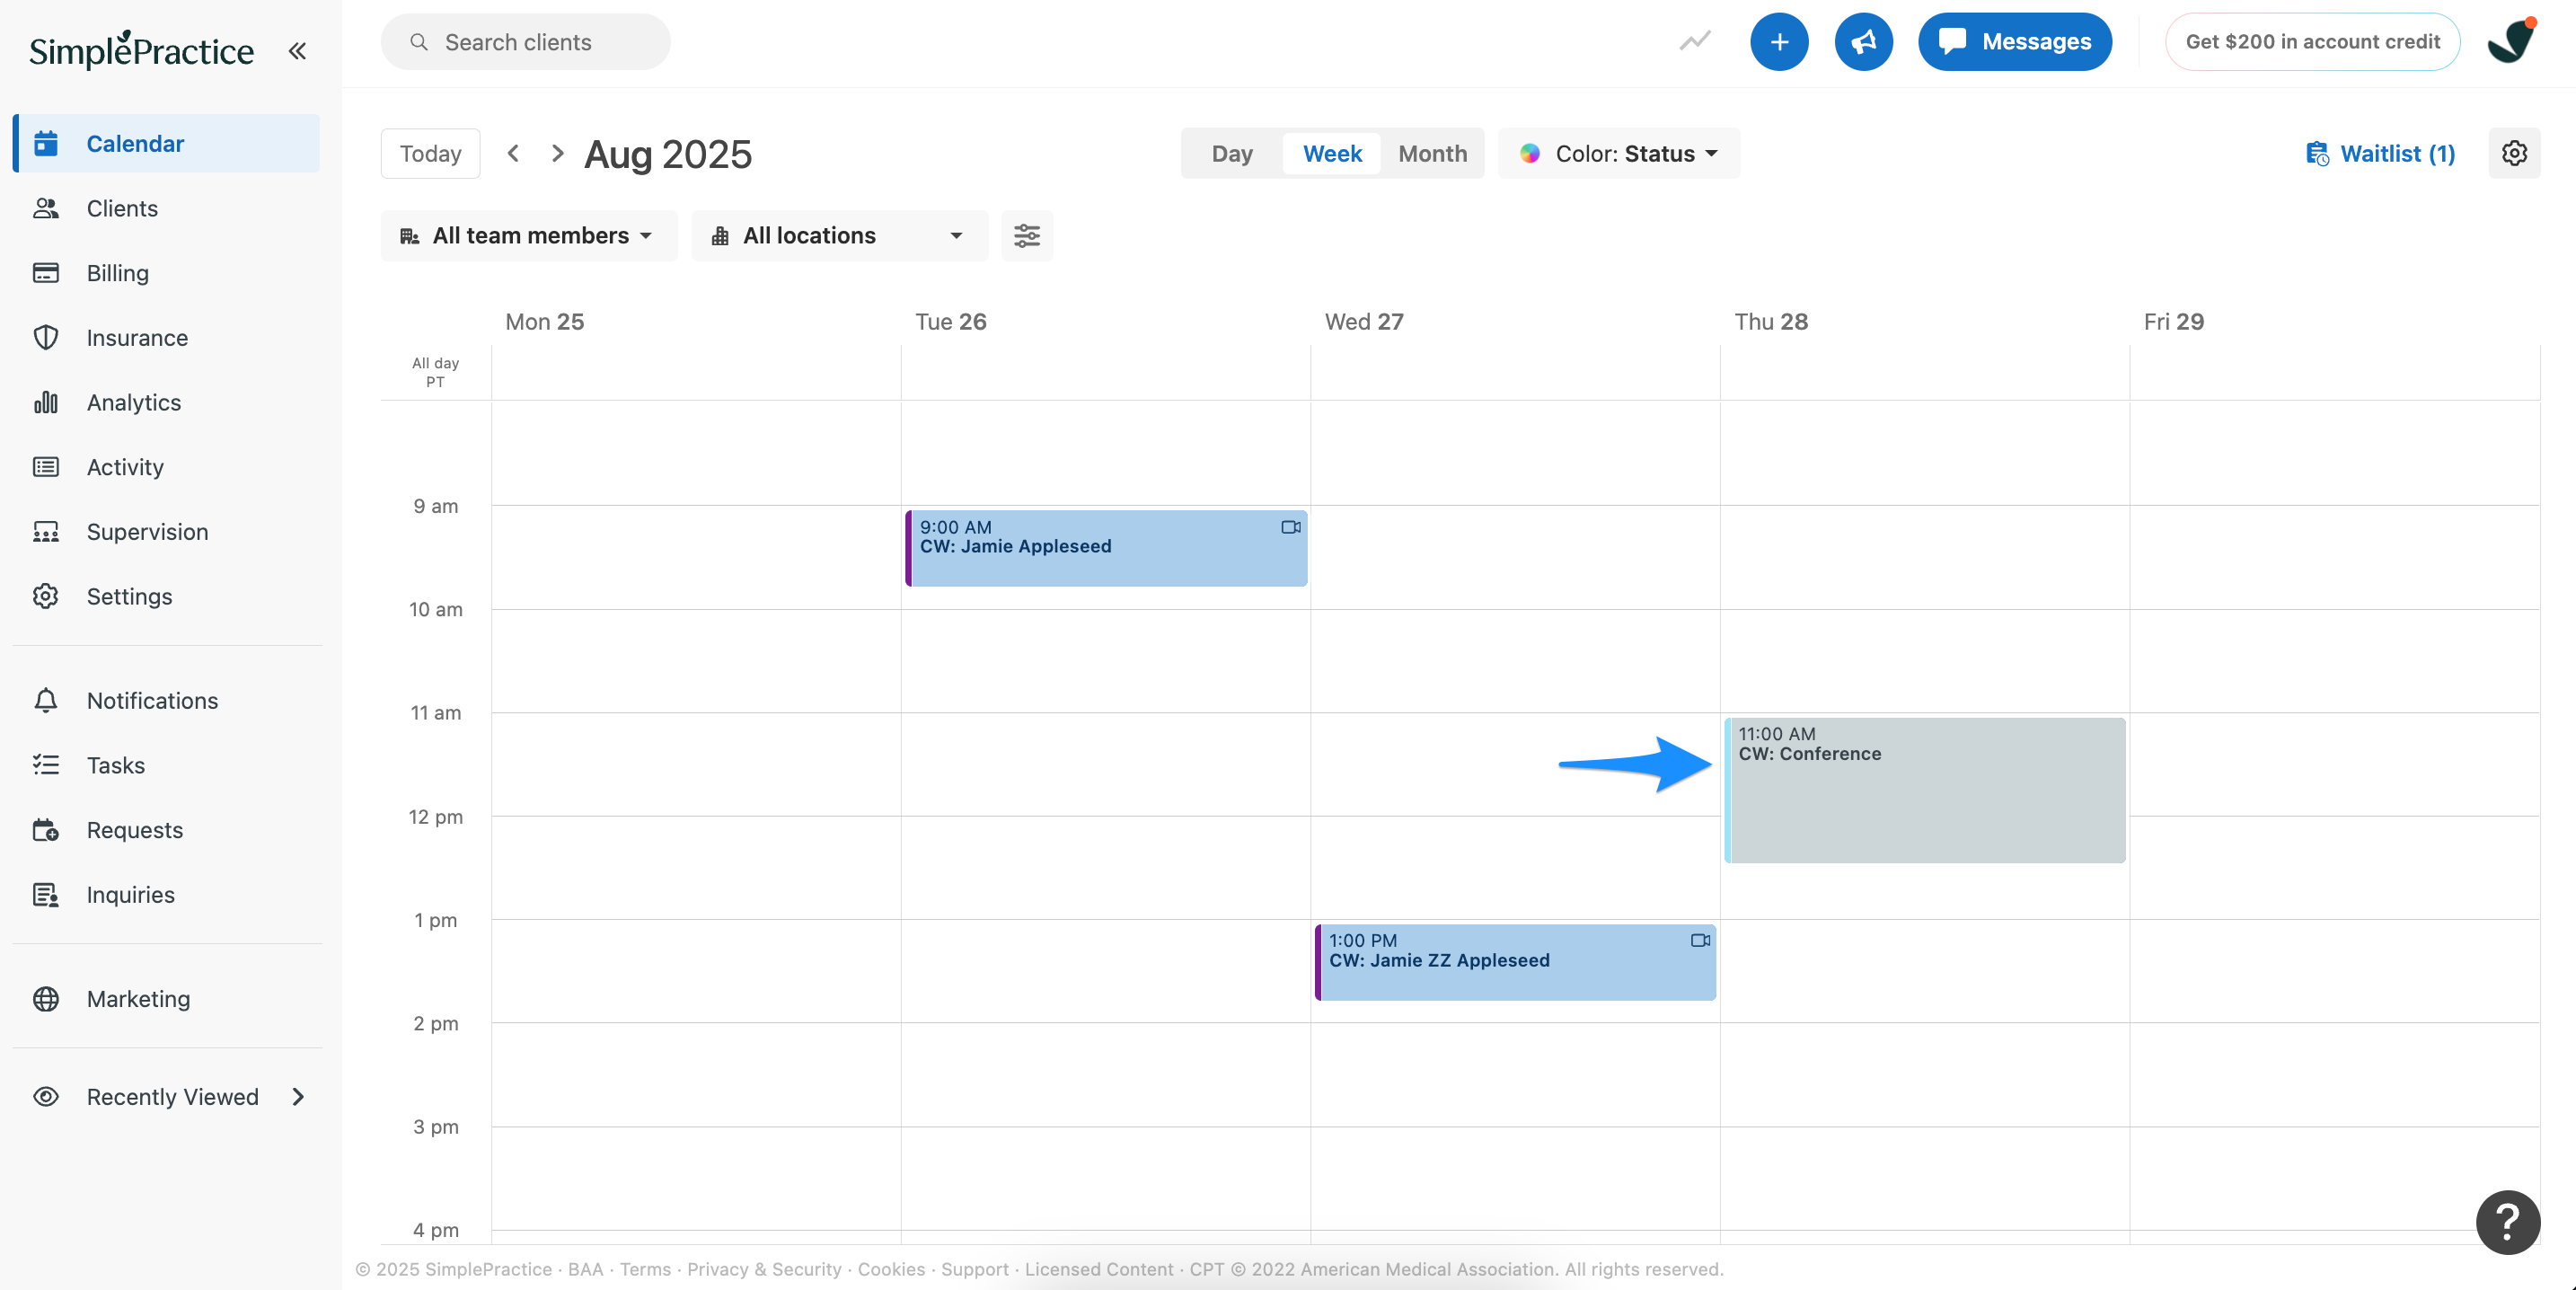The width and height of the screenshot is (2576, 1290).
Task: Open the profile avatar menu
Action: [2512, 42]
